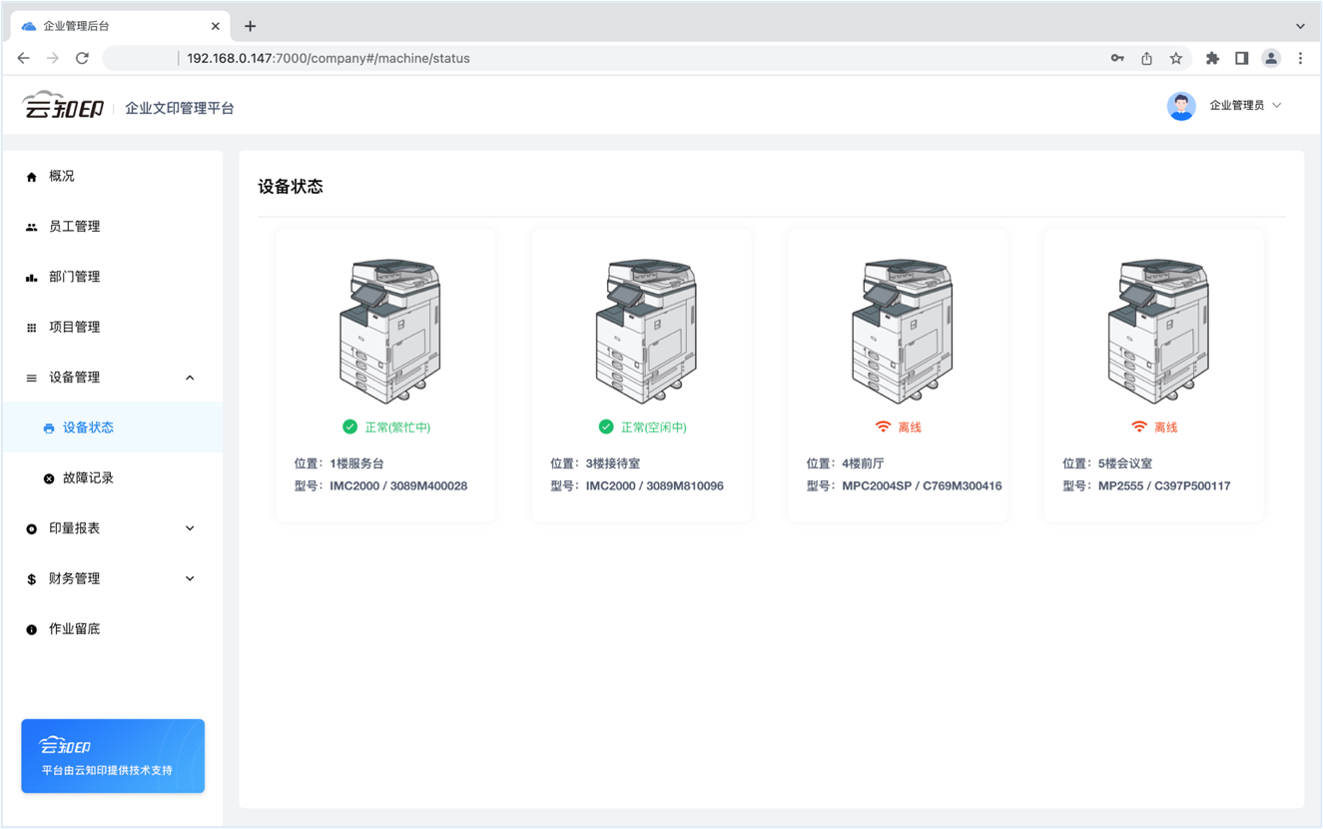Click the browser address bar URL

point(328,58)
